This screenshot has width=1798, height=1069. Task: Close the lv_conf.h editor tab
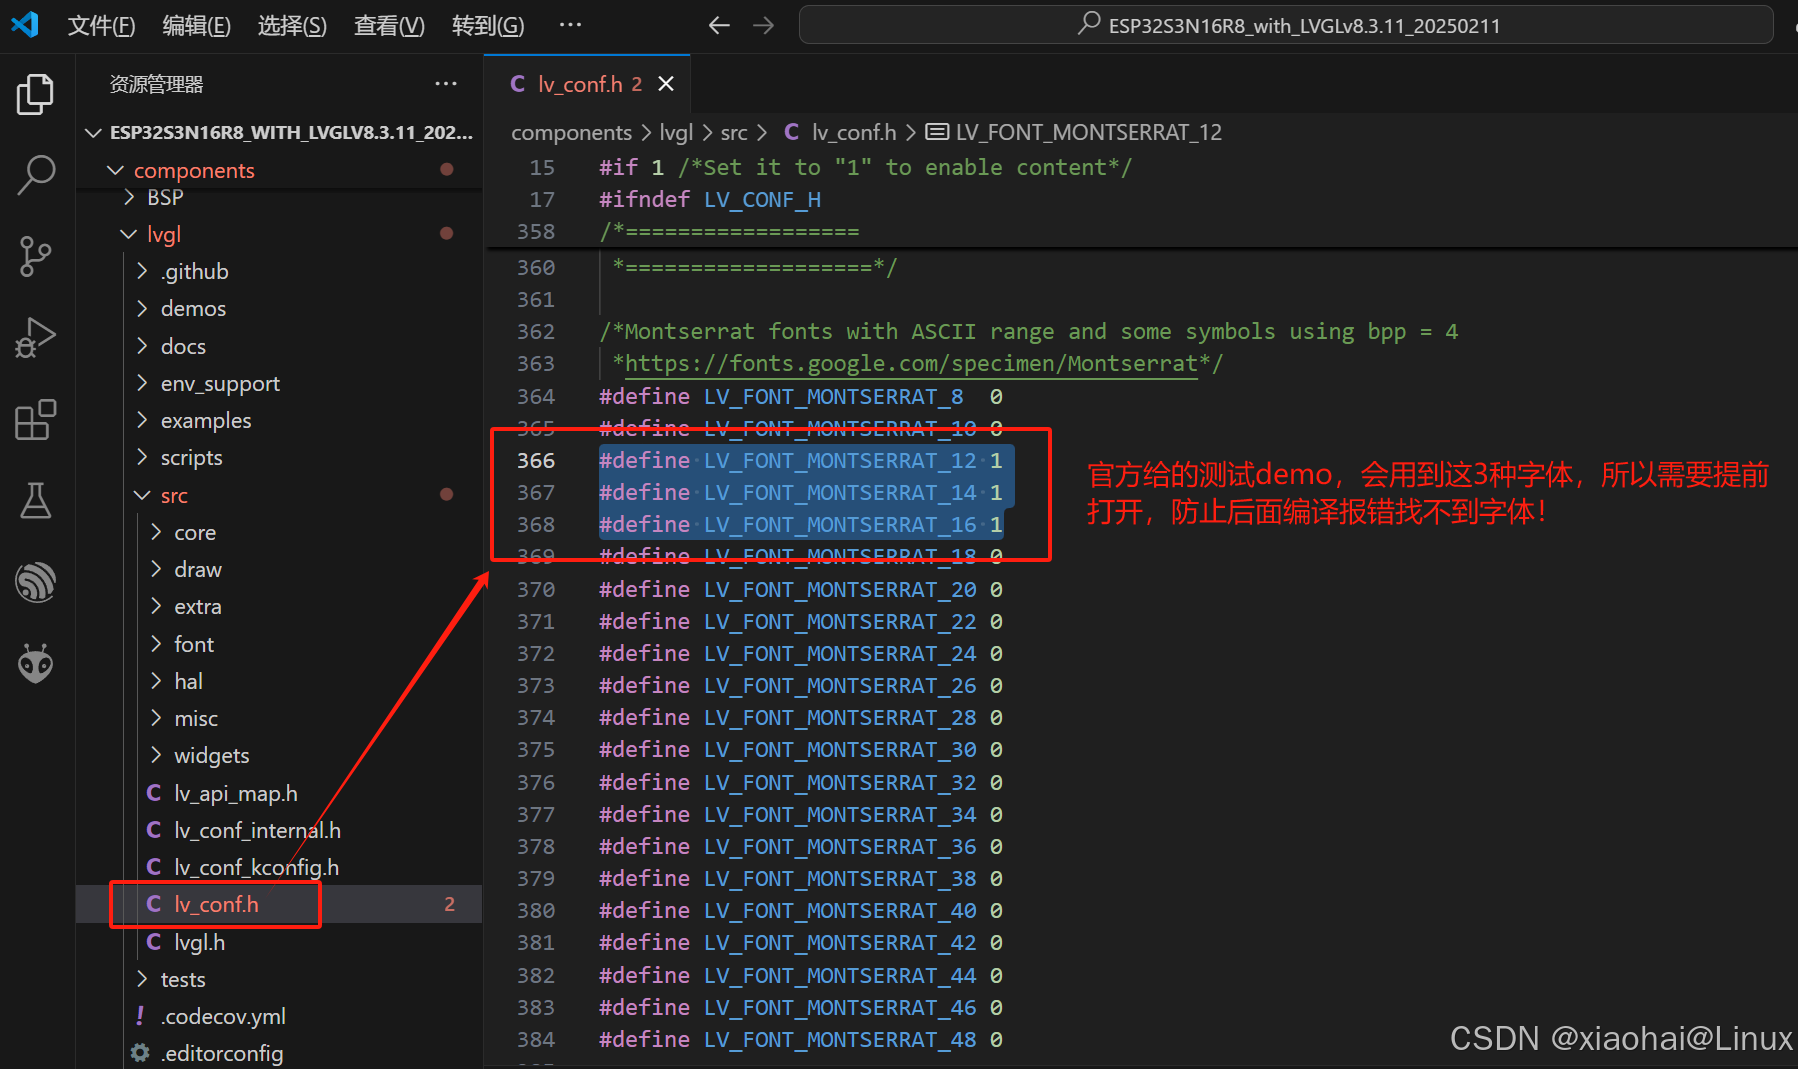(x=666, y=84)
